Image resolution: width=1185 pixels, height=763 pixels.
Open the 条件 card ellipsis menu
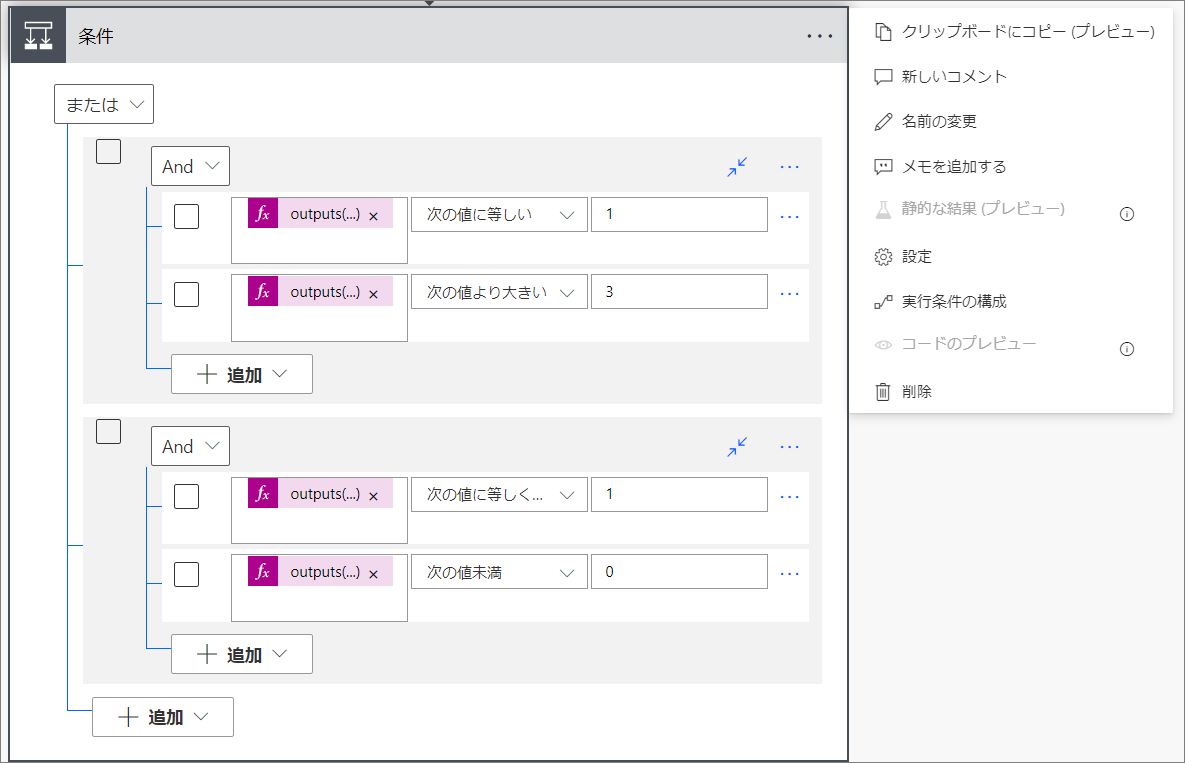[x=819, y=36]
